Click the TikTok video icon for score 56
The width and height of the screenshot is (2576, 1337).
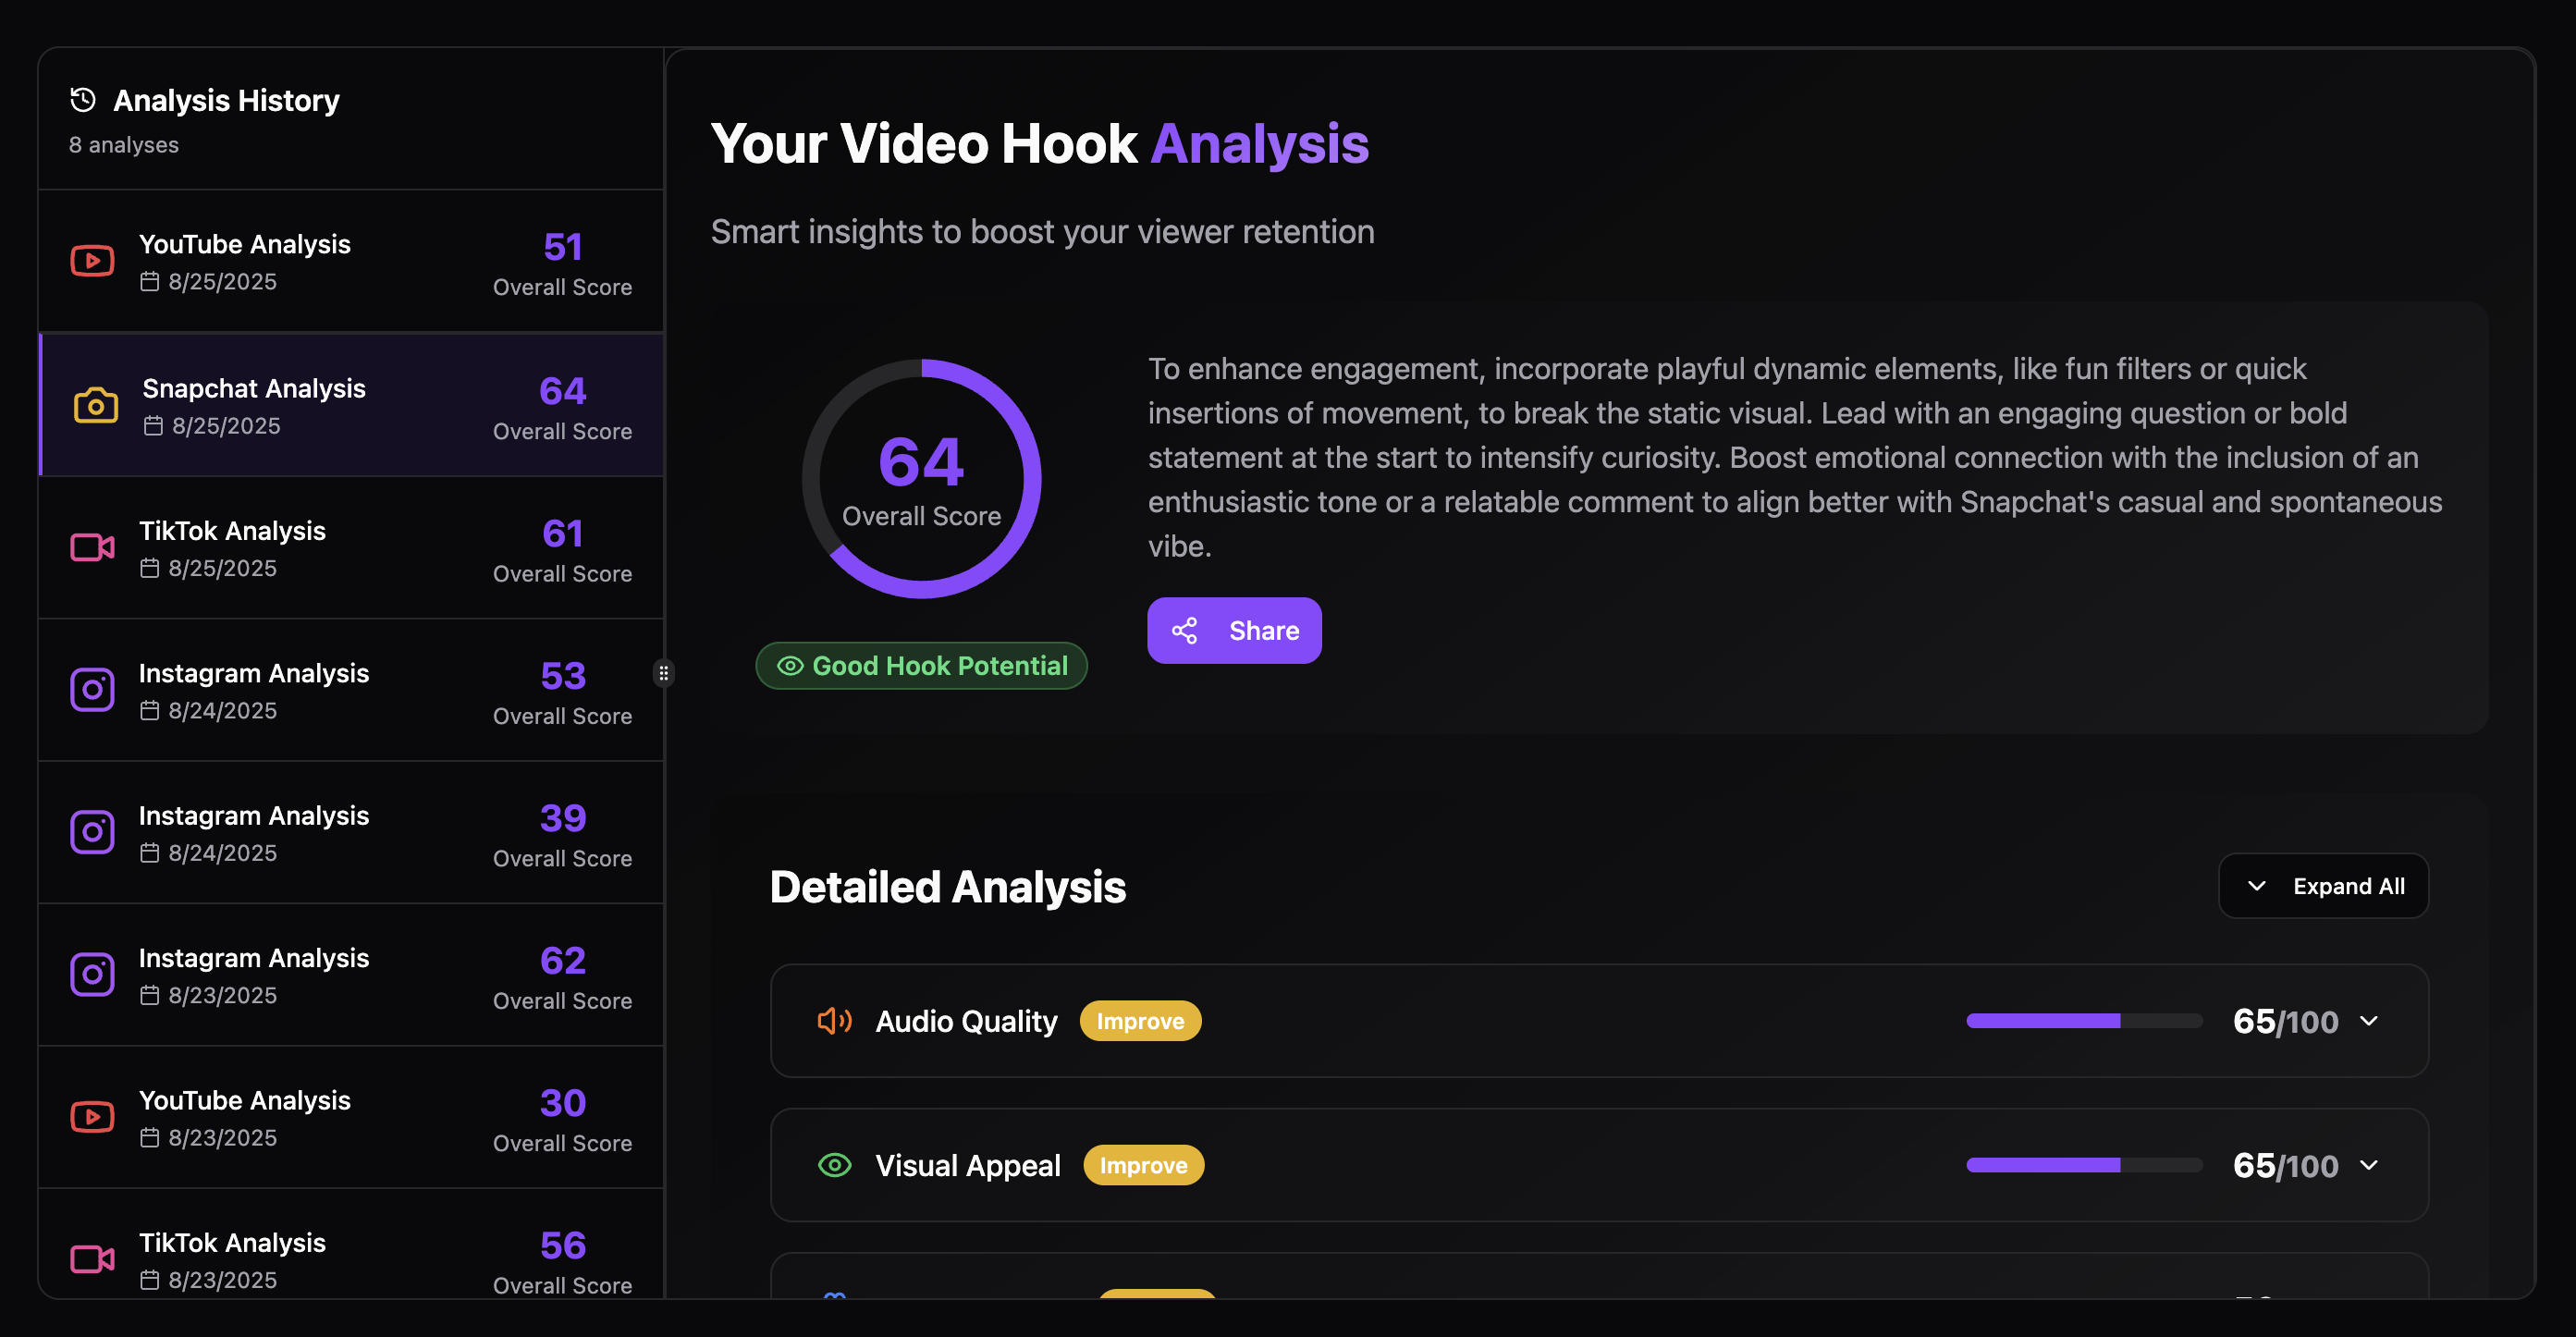tap(92, 1259)
